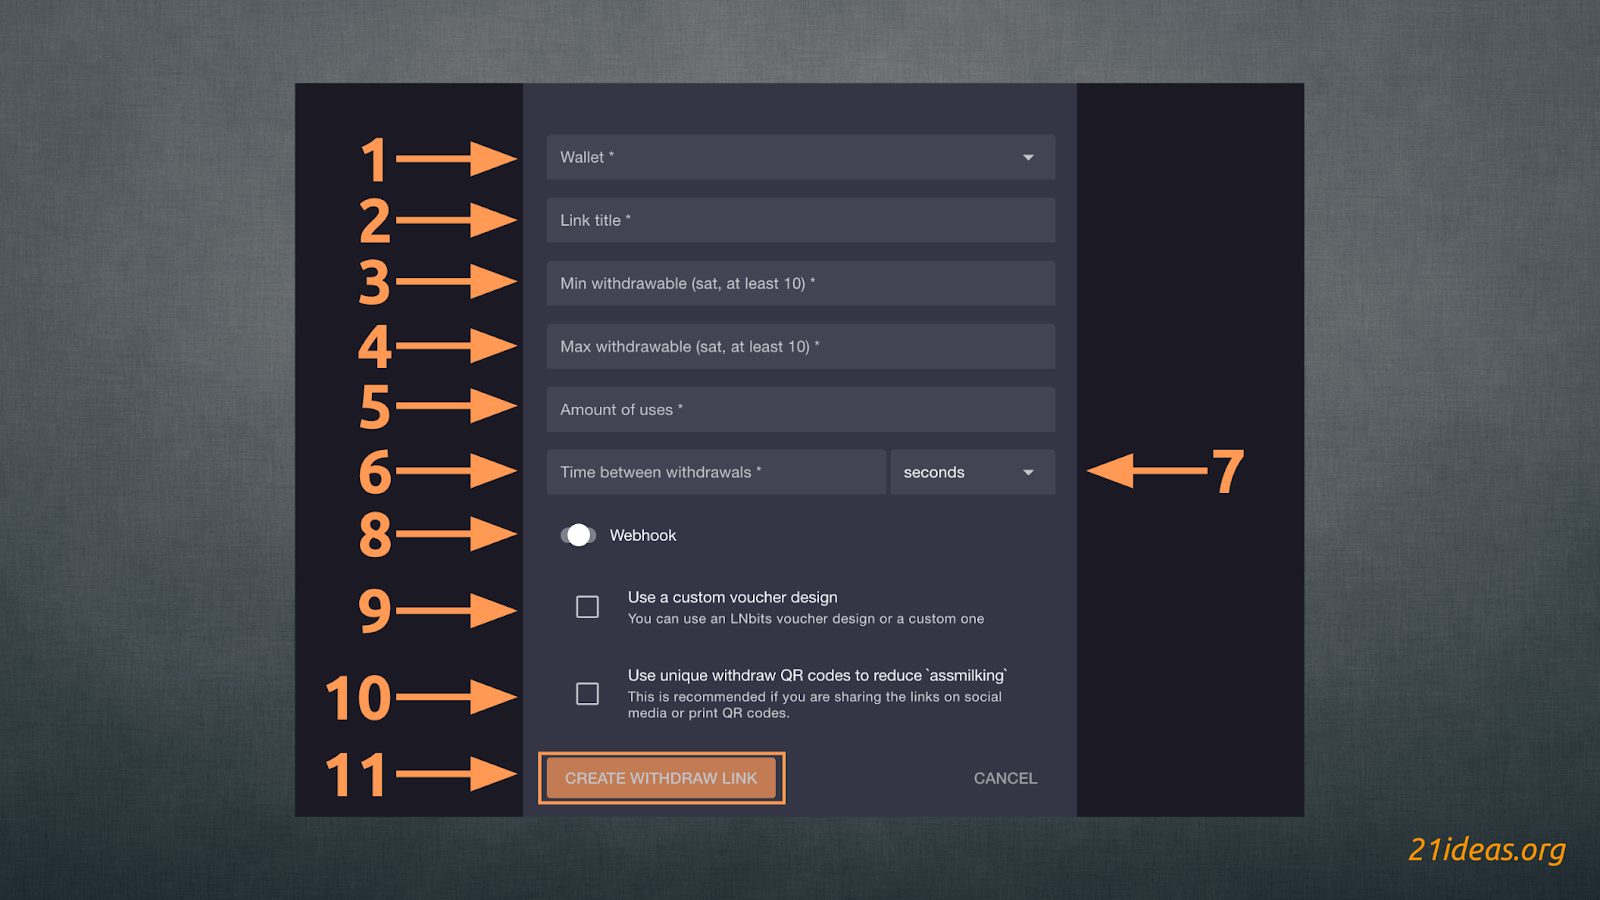Image resolution: width=1600 pixels, height=900 pixels.
Task: Check the custom voucher design checkbox
Action: [587, 607]
